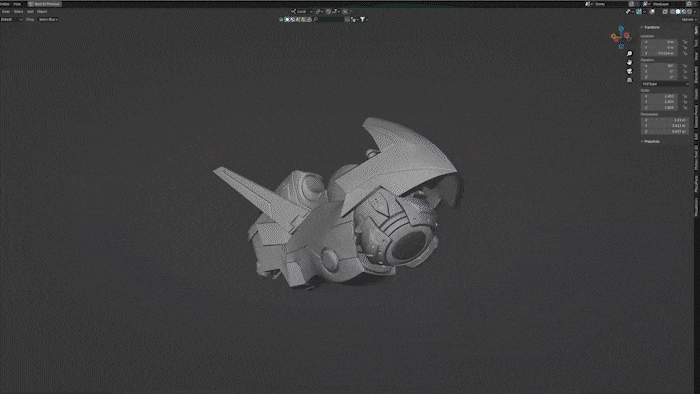The height and width of the screenshot is (394, 700).
Task: Click the Scene name field
Action: [x=609, y=4]
